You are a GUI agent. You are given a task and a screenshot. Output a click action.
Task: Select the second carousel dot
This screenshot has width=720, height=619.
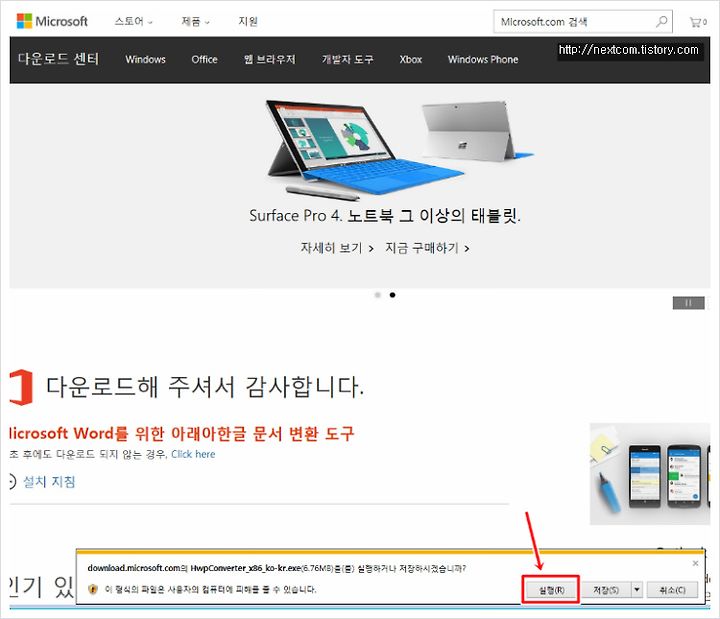(392, 295)
